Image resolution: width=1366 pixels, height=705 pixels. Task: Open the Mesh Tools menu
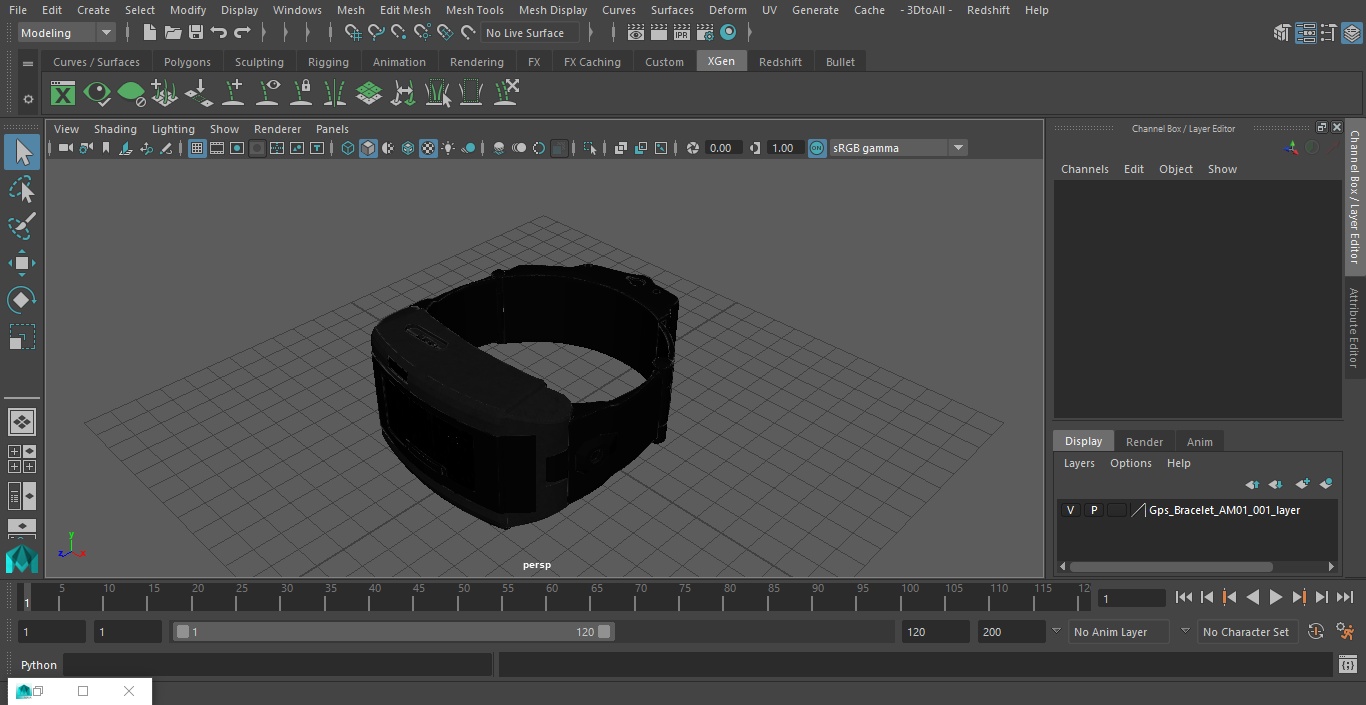pos(474,10)
